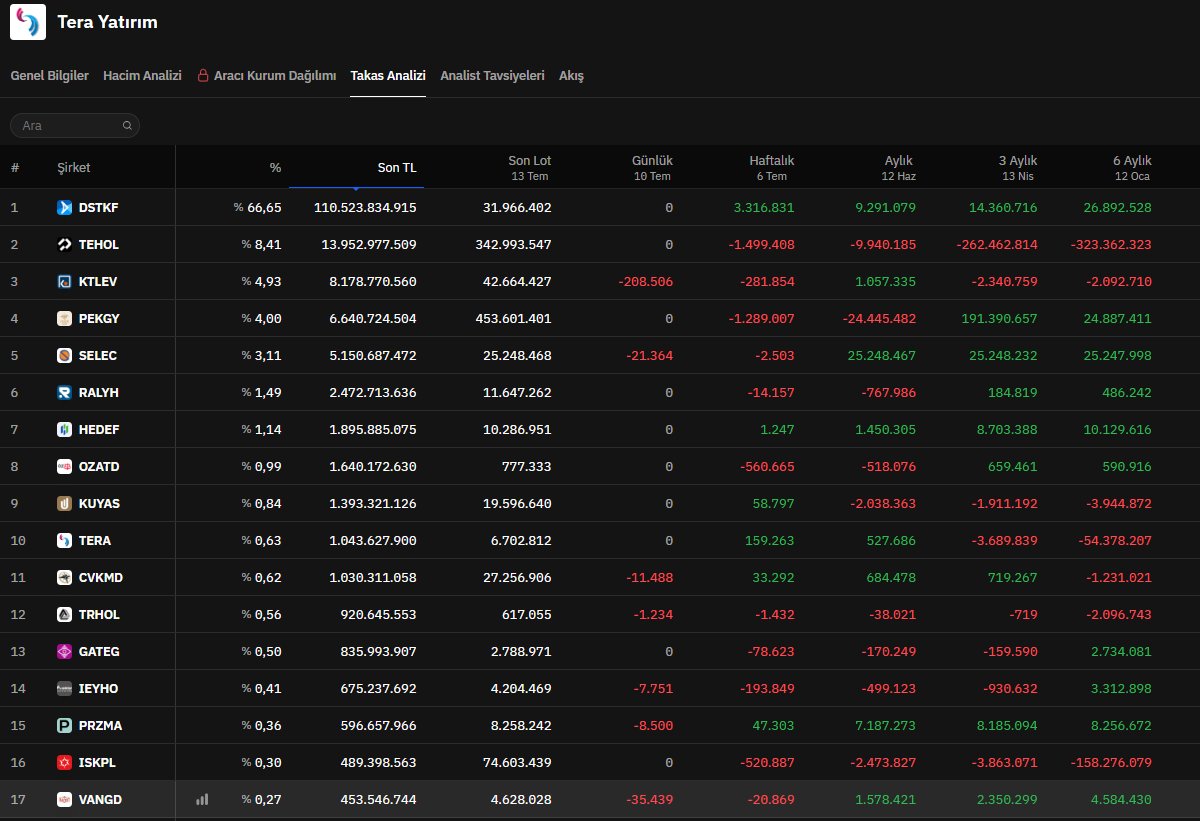Click the TEHOL company logo icon

[x=65, y=245]
